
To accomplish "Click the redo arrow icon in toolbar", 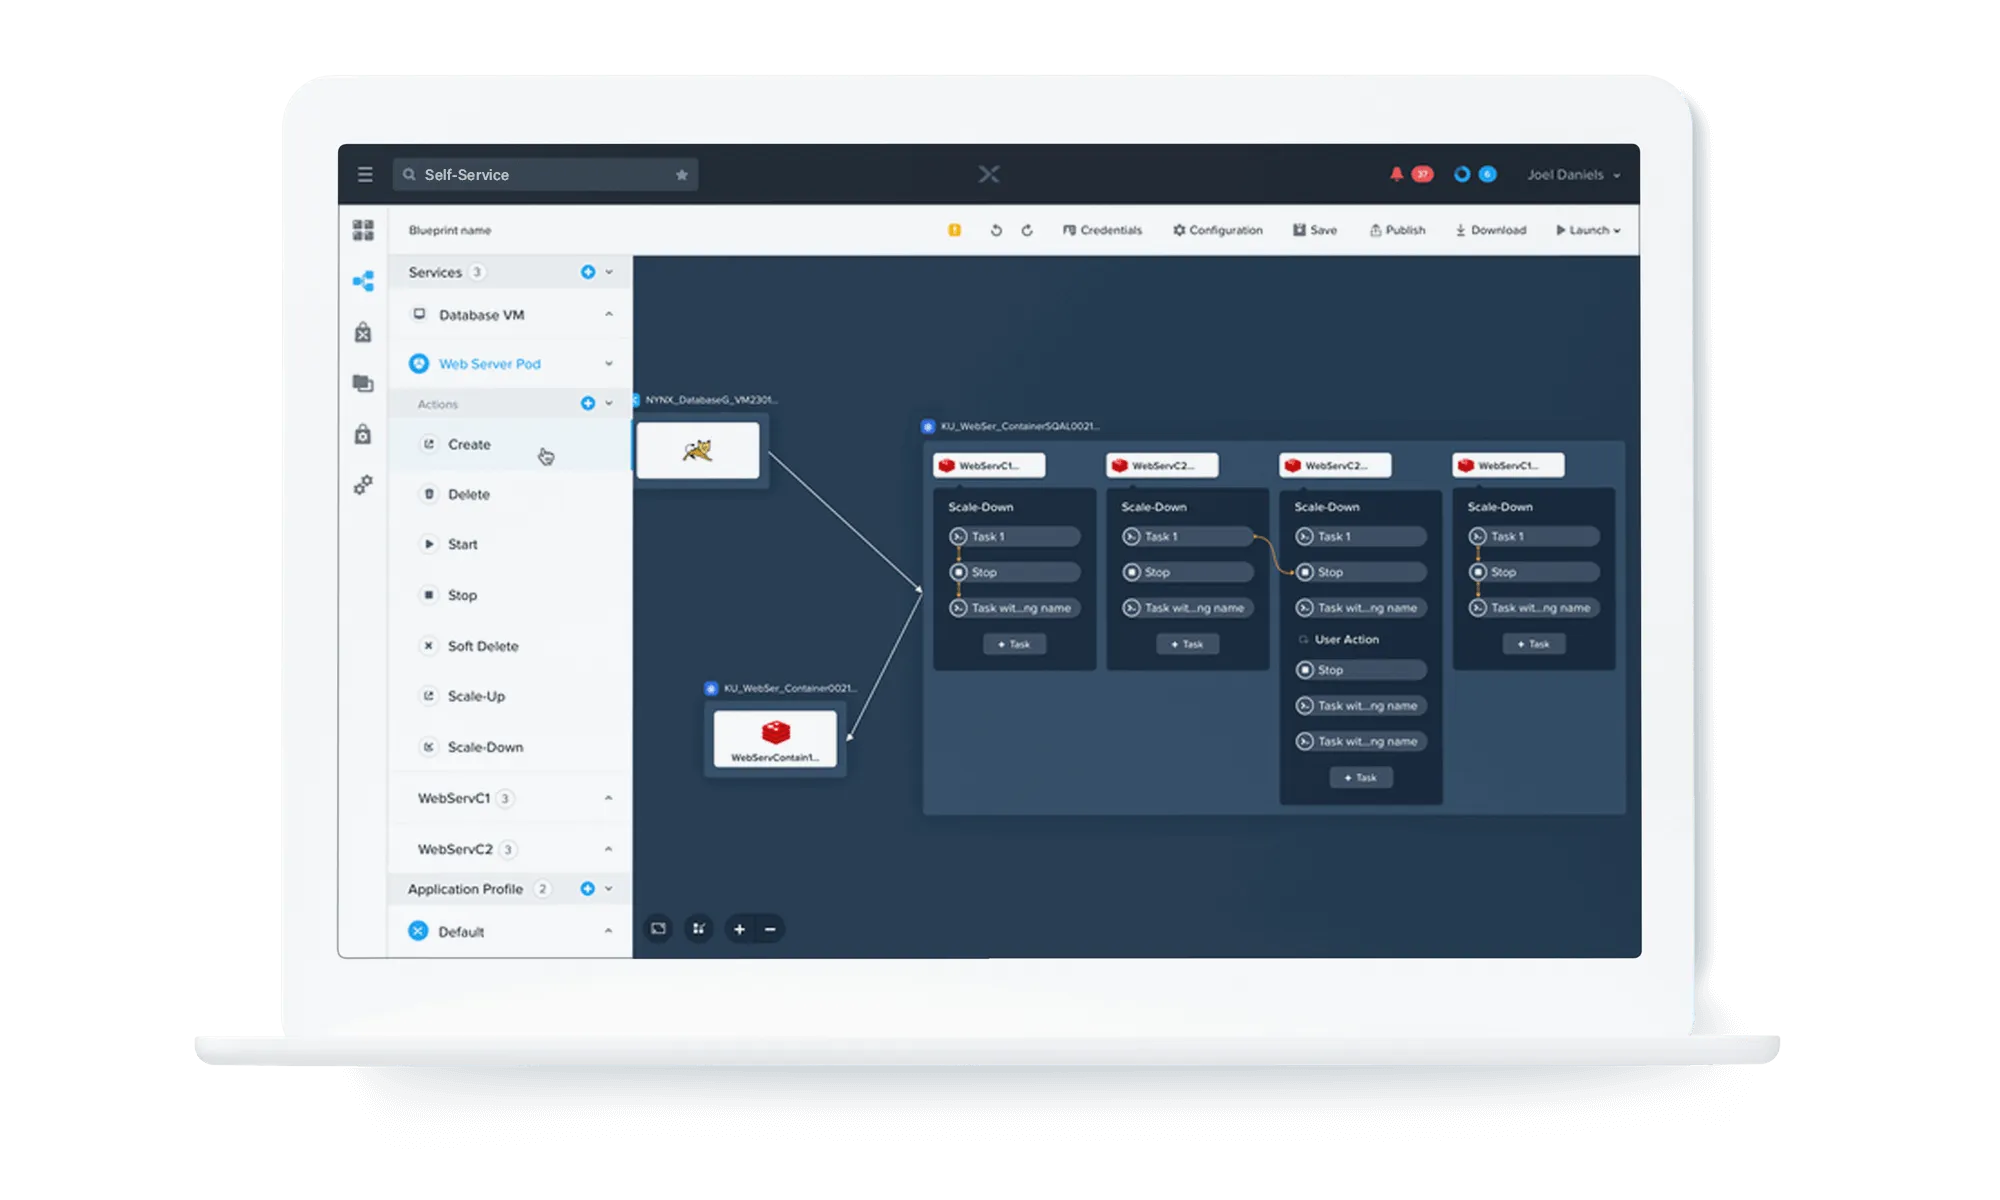I will pyautogui.click(x=1027, y=230).
